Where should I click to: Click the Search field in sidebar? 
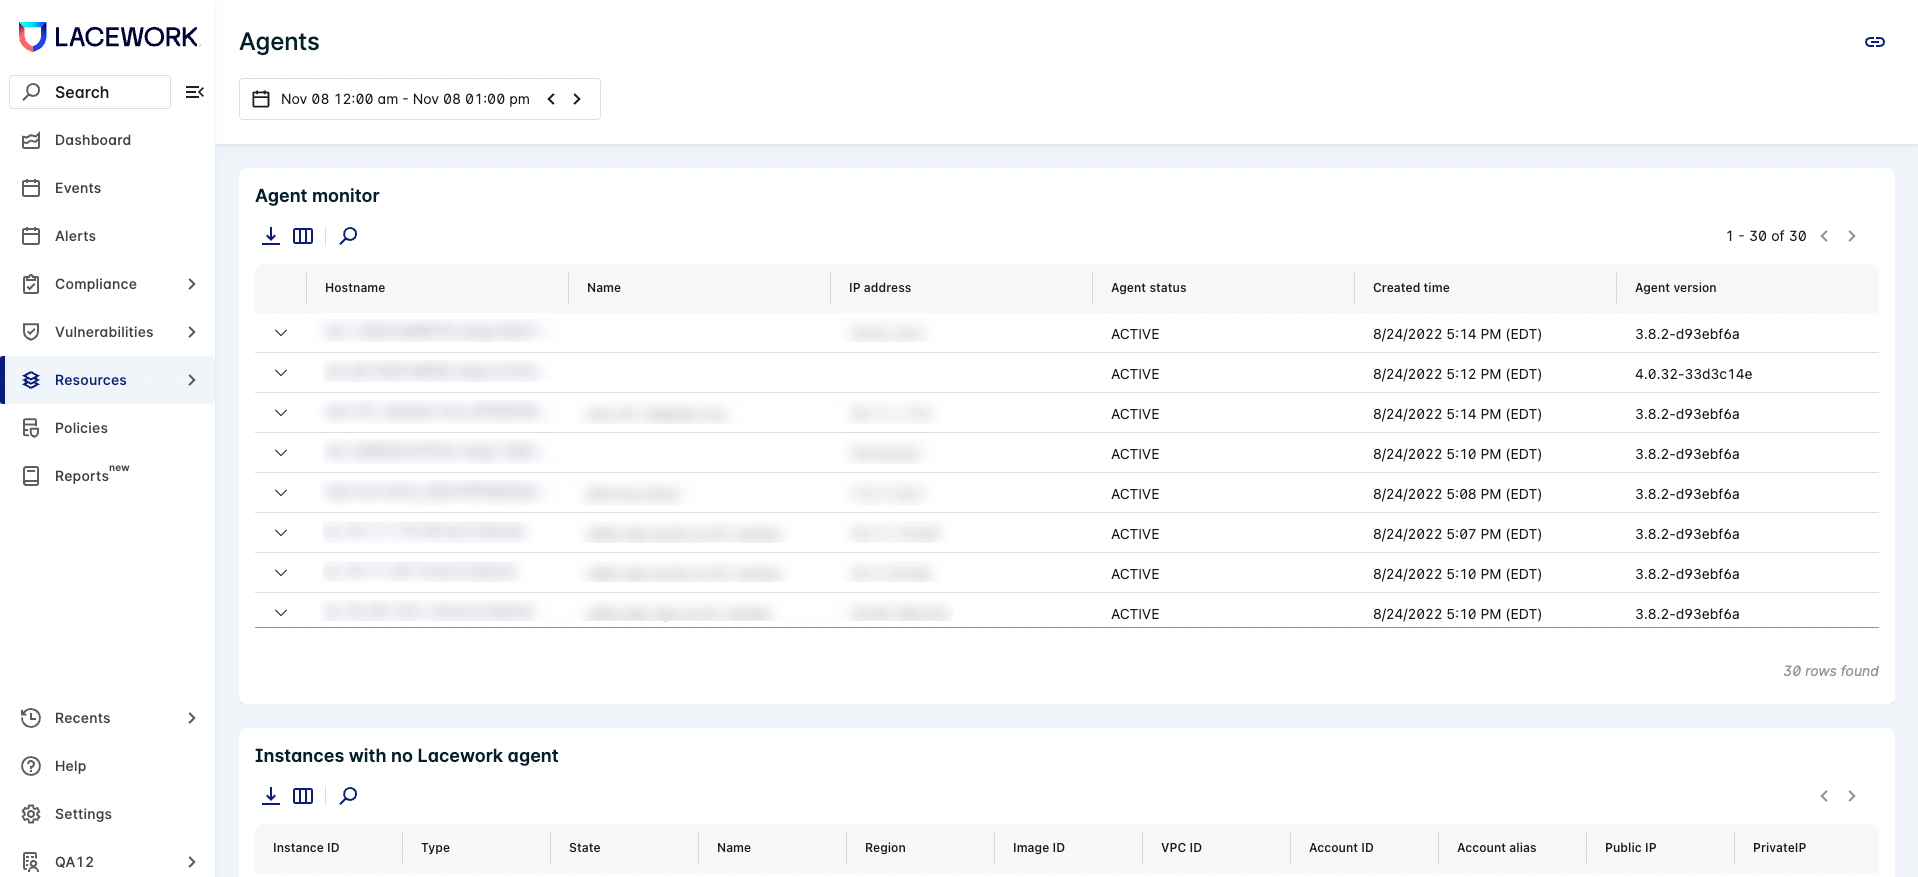click(90, 92)
